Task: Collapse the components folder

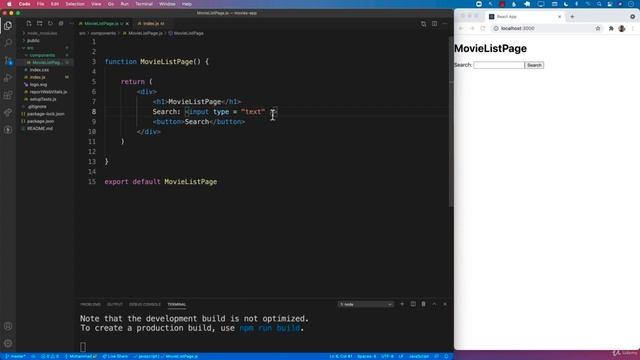Action: tap(42, 55)
